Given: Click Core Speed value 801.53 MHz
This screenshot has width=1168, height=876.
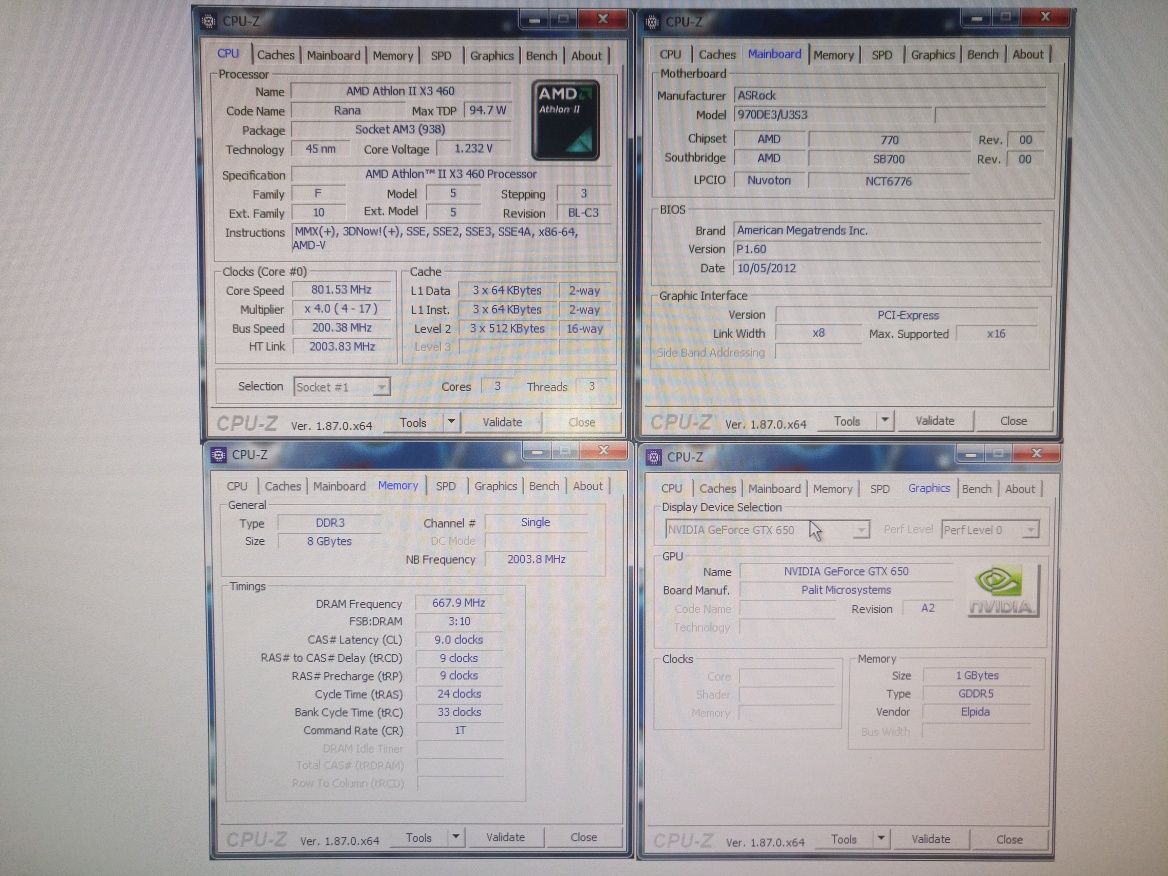Looking at the screenshot, I should (x=342, y=290).
